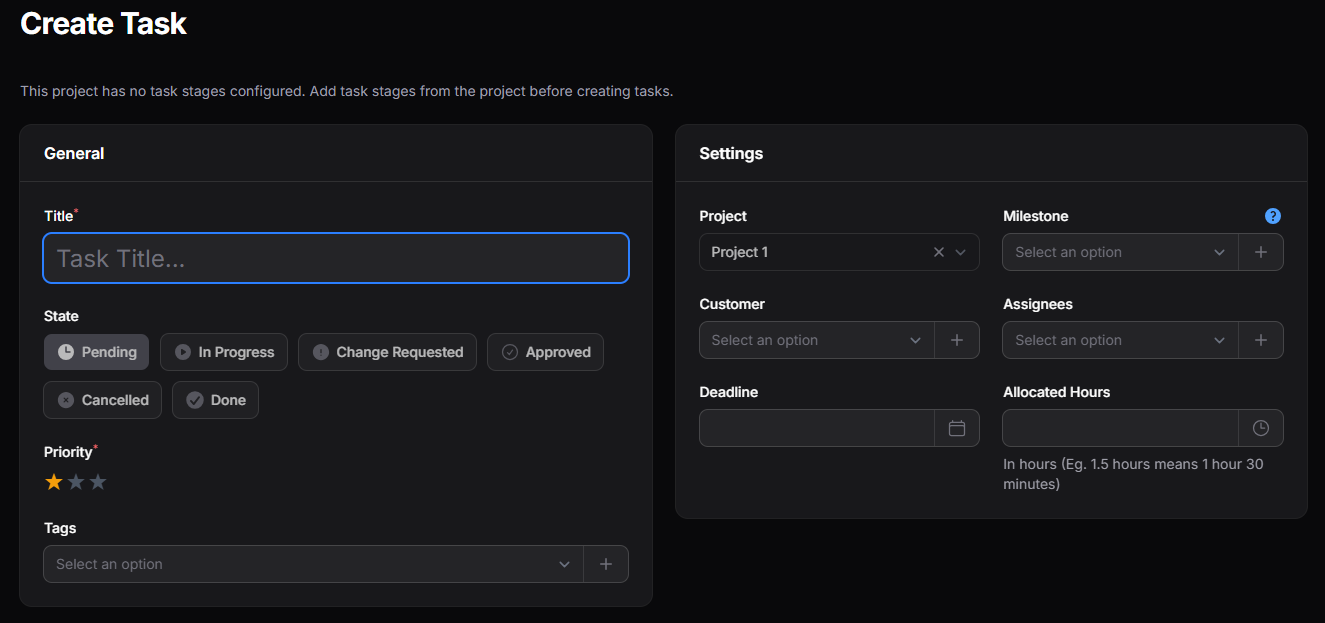Open the Project dropdown showing Project 1
The width and height of the screenshot is (1325, 623).
pyautogui.click(x=839, y=252)
